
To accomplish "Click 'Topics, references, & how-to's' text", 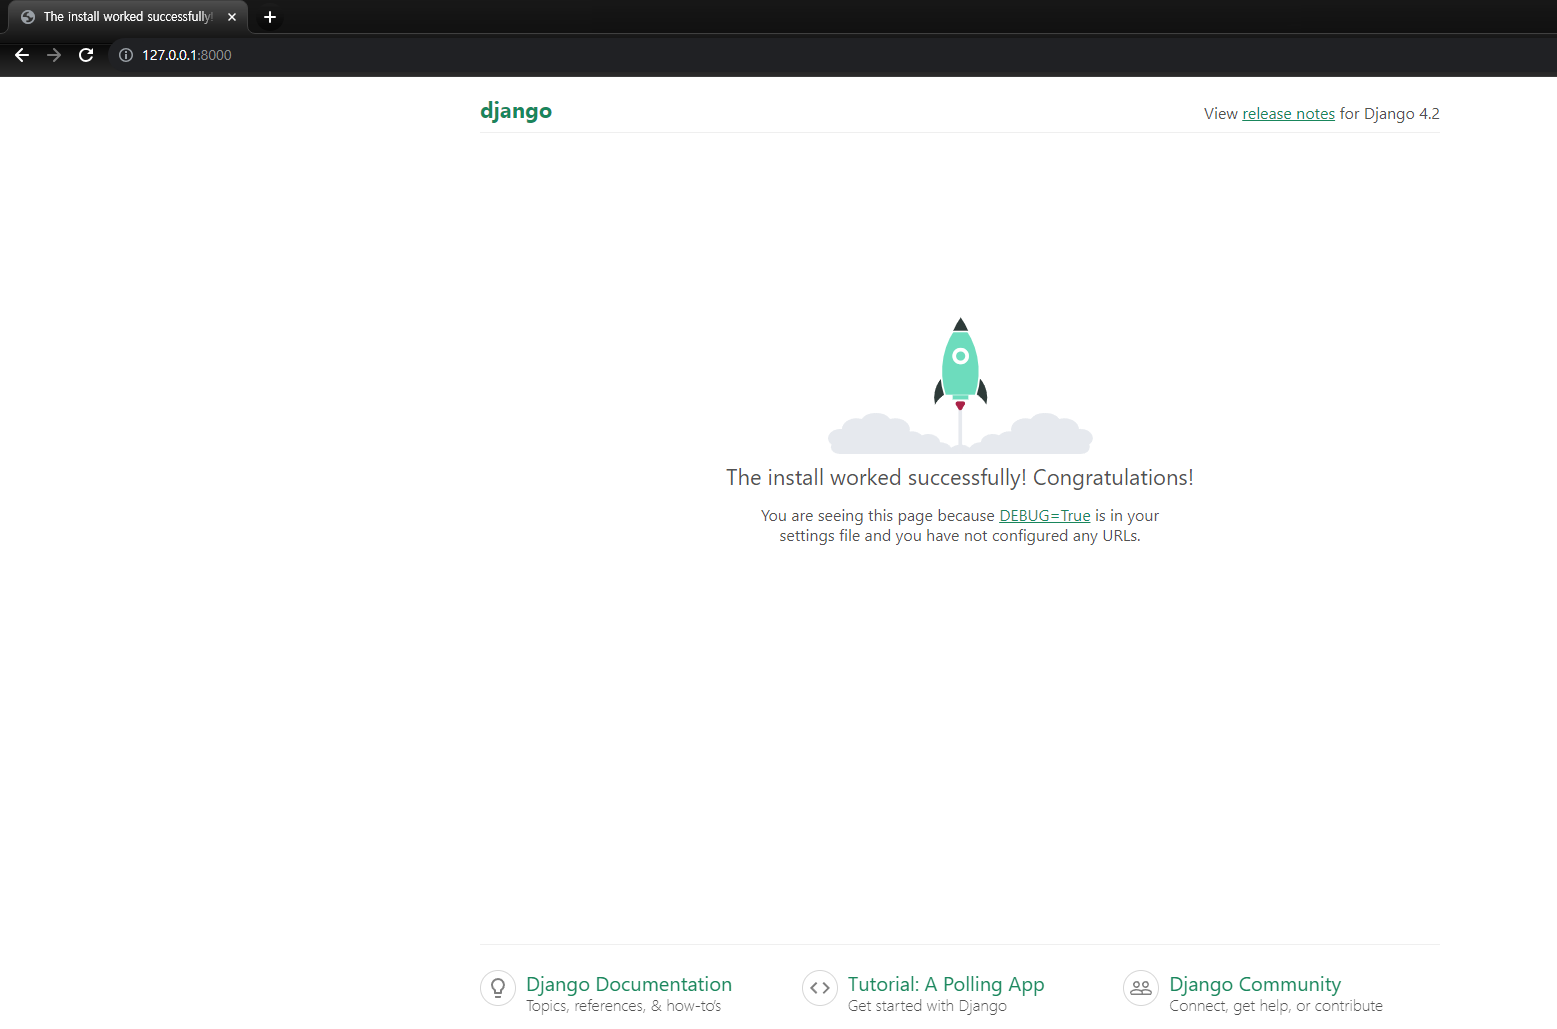I will tap(623, 1006).
